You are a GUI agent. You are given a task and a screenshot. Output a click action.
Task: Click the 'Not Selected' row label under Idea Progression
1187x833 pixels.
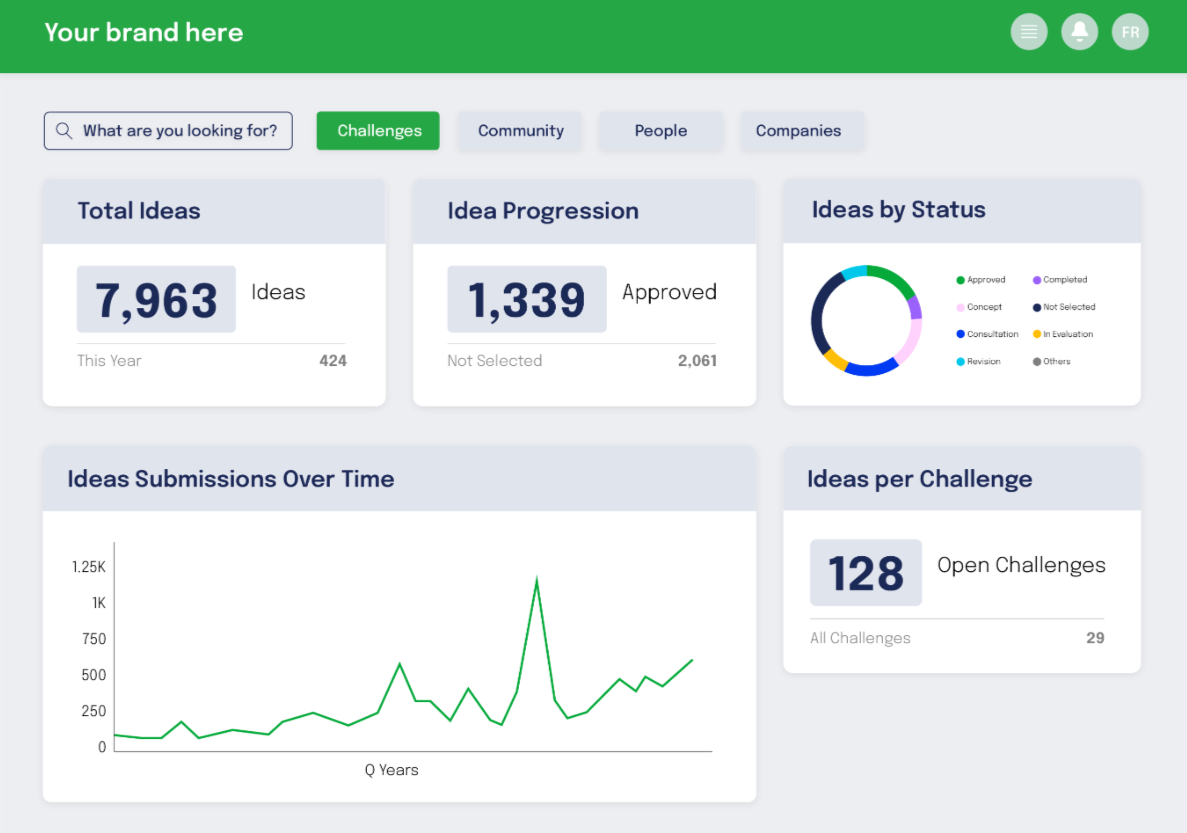[494, 361]
